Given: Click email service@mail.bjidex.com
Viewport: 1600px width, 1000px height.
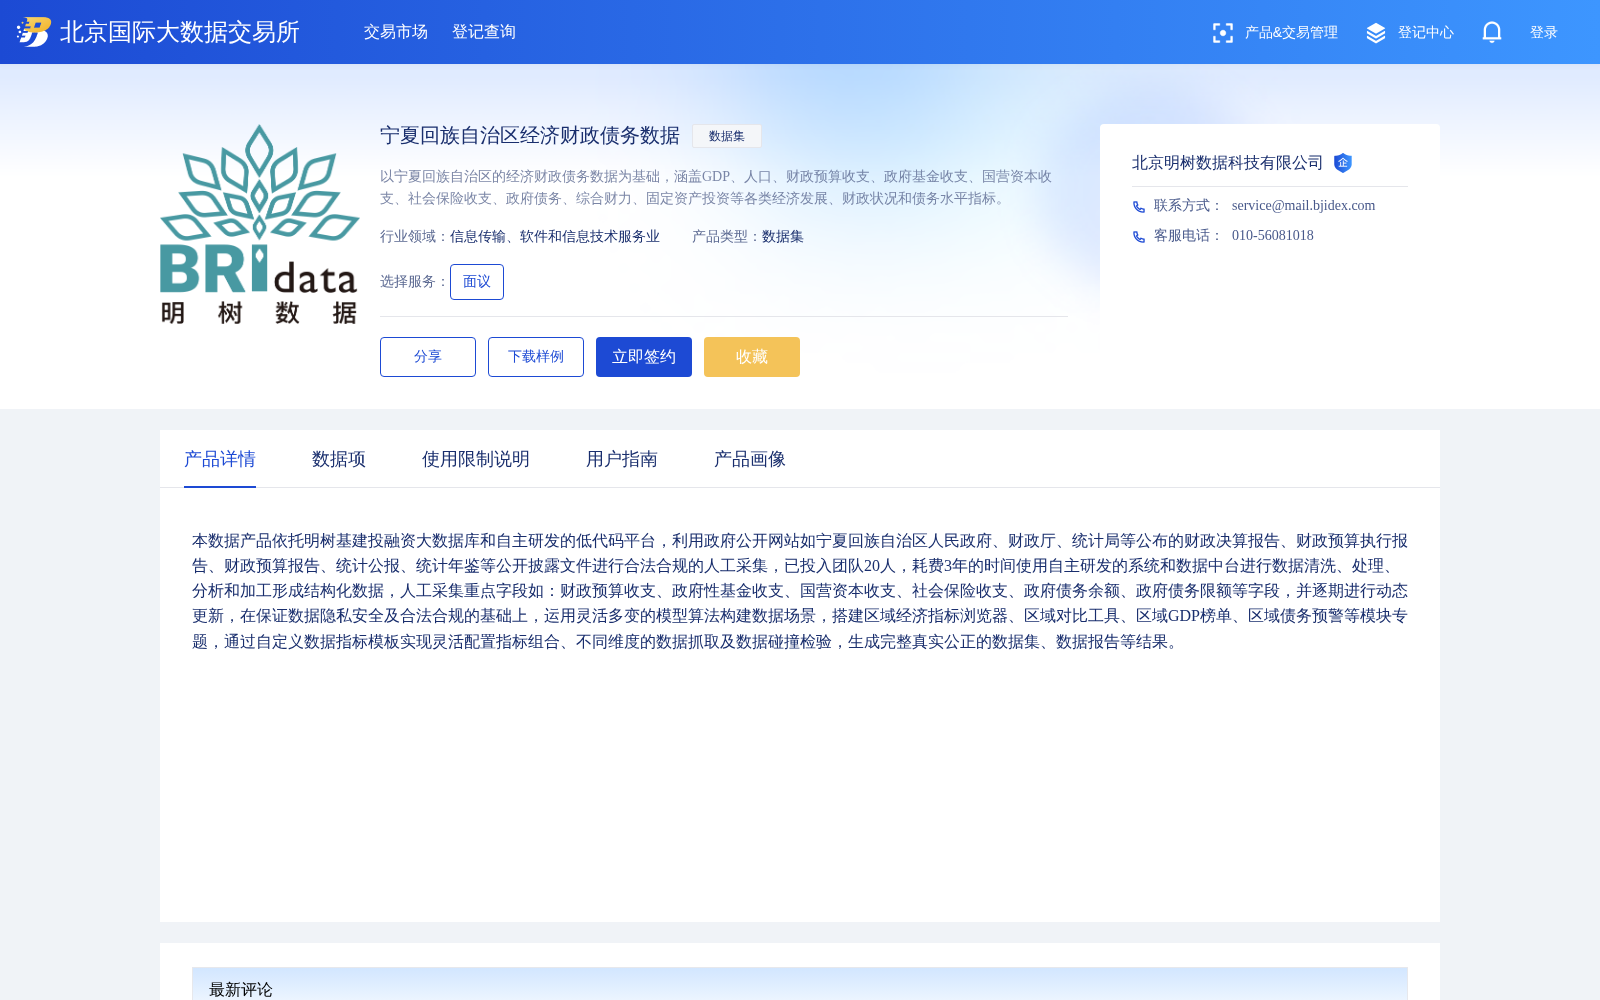Looking at the screenshot, I should click(x=1304, y=205).
